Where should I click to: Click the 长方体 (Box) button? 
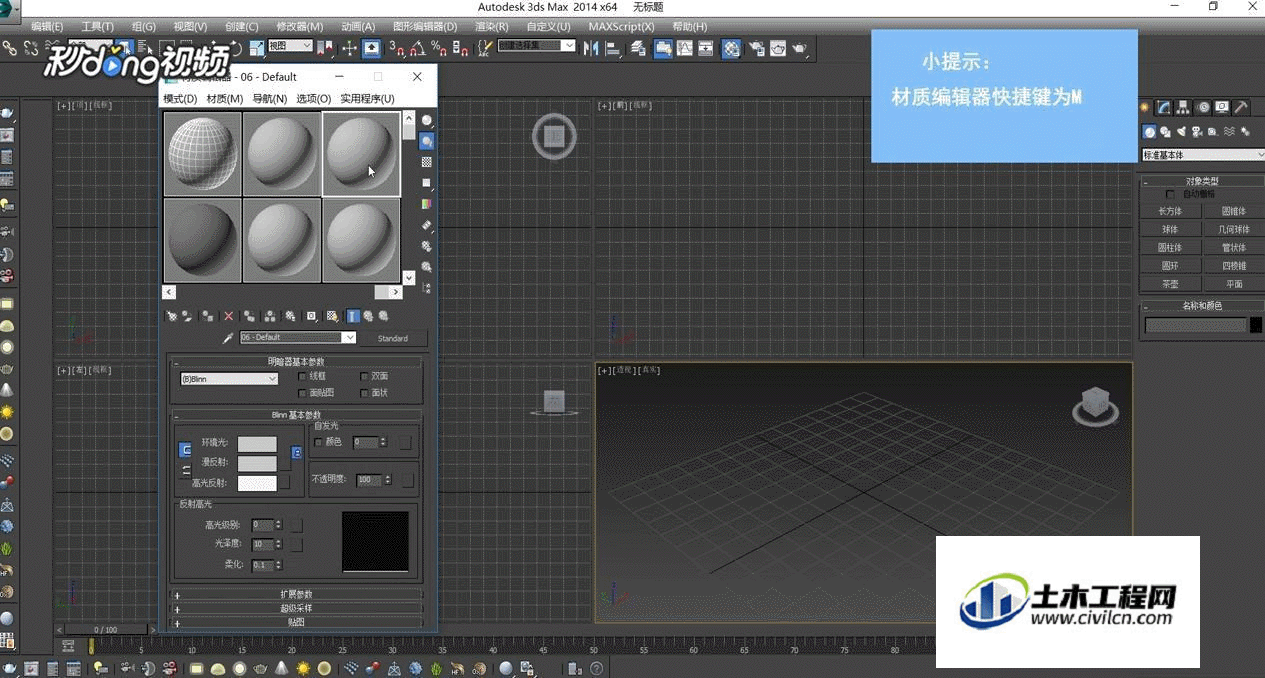pyautogui.click(x=1170, y=211)
